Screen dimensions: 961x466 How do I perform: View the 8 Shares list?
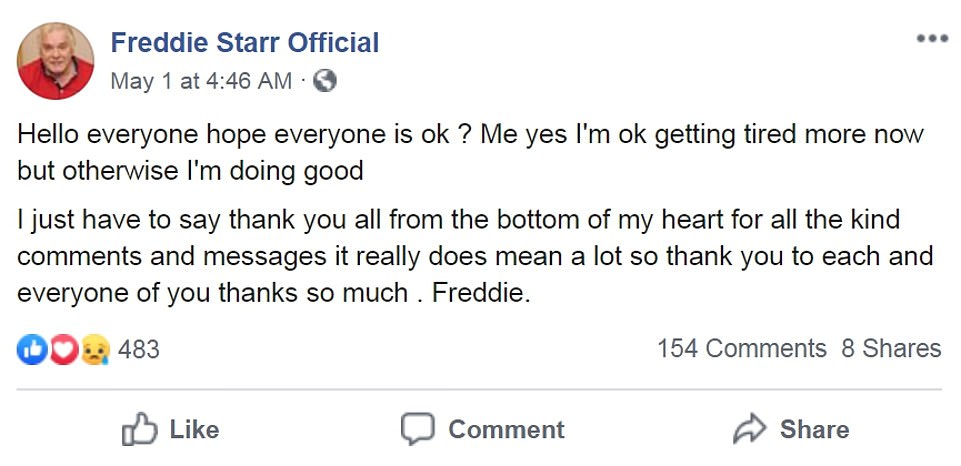(890, 348)
